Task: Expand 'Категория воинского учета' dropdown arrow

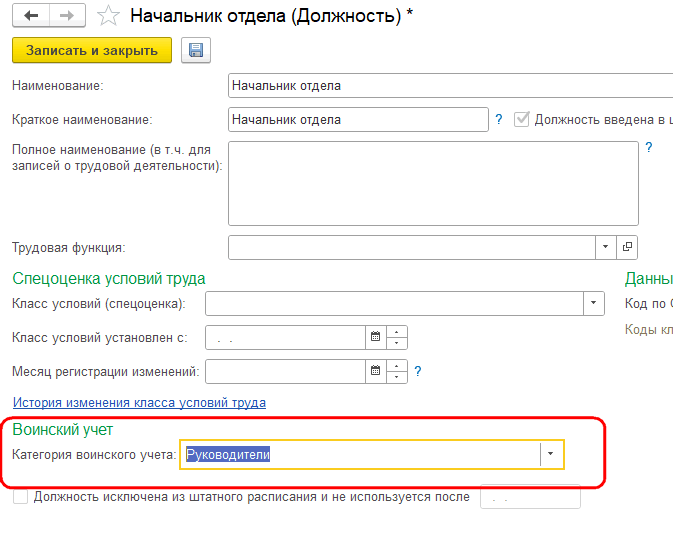Action: [551, 454]
